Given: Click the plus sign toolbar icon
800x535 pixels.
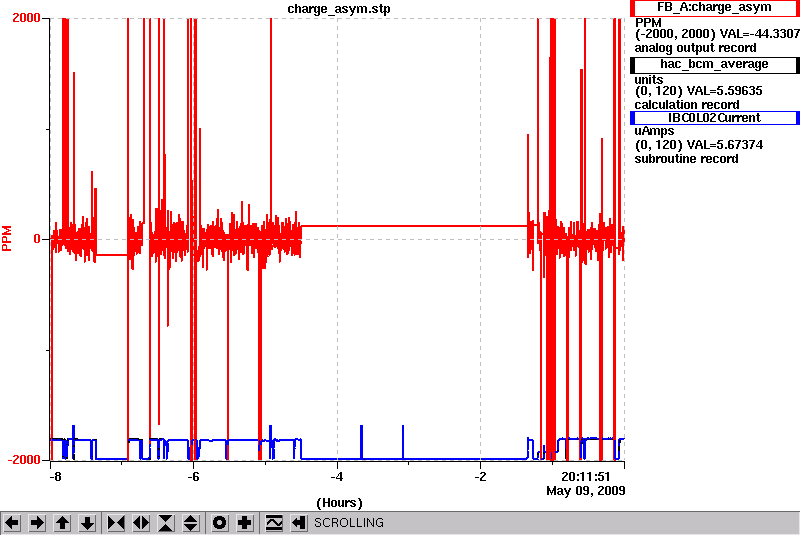Looking at the screenshot, I should [245, 523].
